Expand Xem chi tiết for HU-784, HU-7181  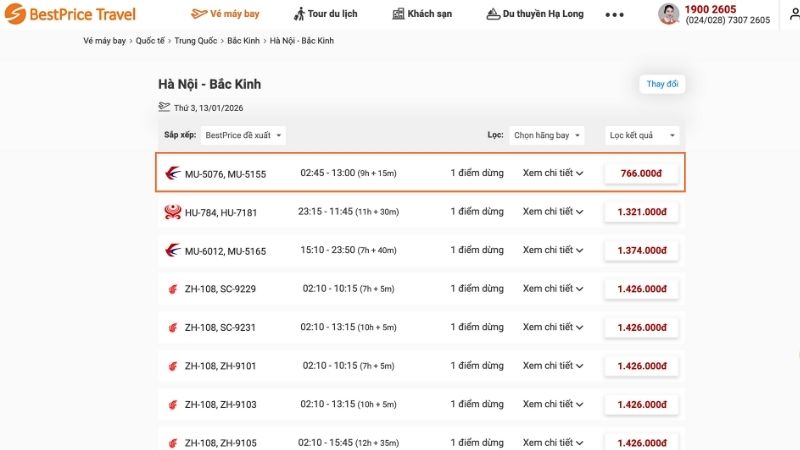[x=553, y=211]
